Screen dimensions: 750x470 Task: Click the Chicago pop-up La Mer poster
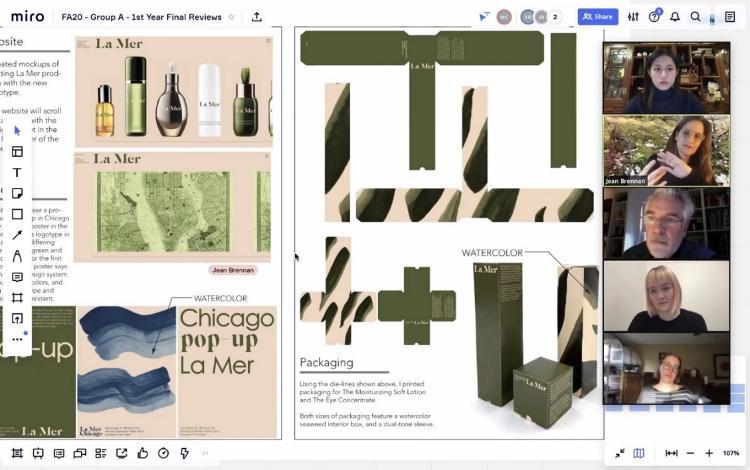[x=227, y=372]
